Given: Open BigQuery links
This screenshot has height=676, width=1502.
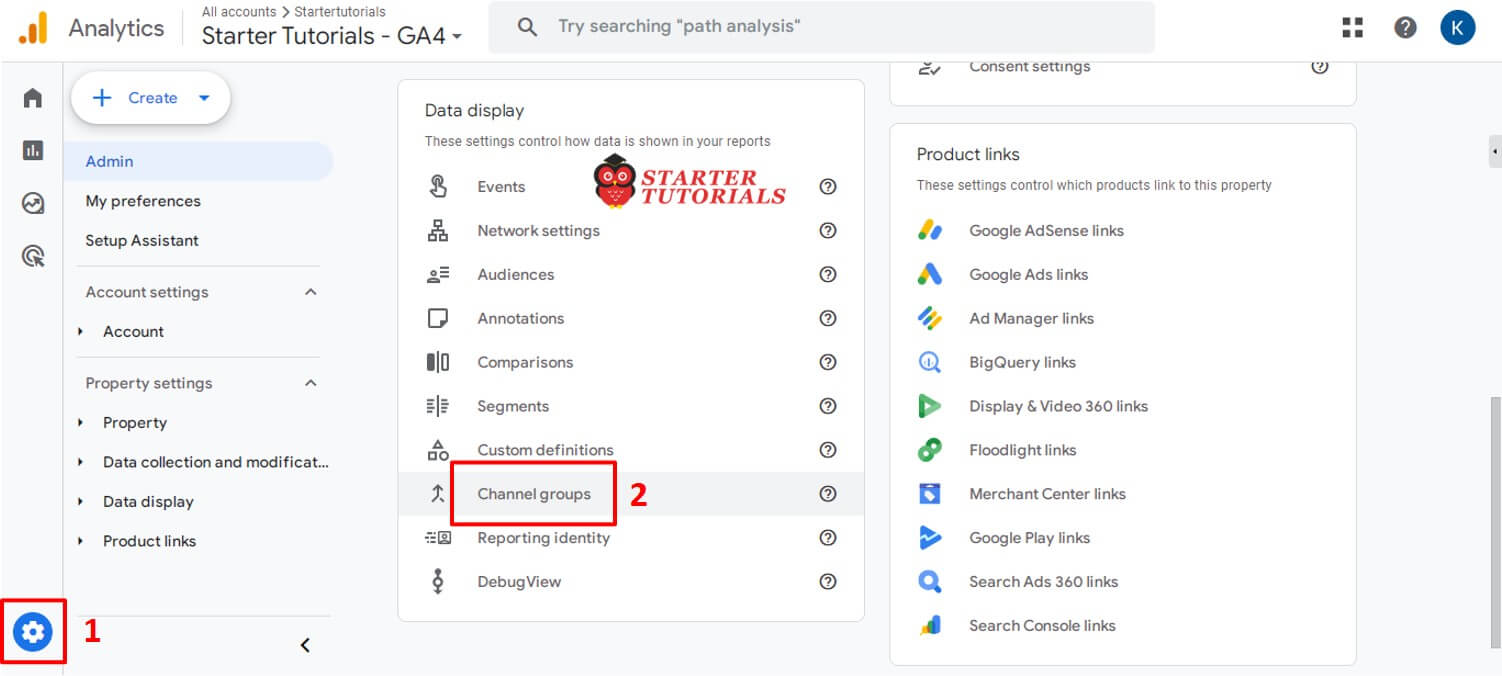Looking at the screenshot, I should 1022,362.
